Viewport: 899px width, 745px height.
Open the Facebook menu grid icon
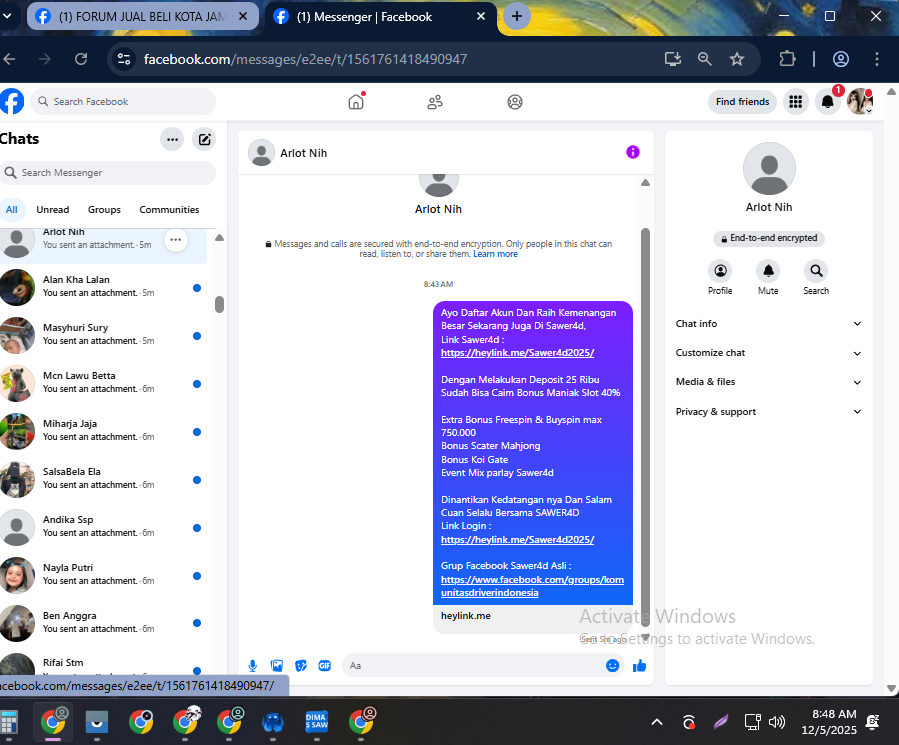795,102
